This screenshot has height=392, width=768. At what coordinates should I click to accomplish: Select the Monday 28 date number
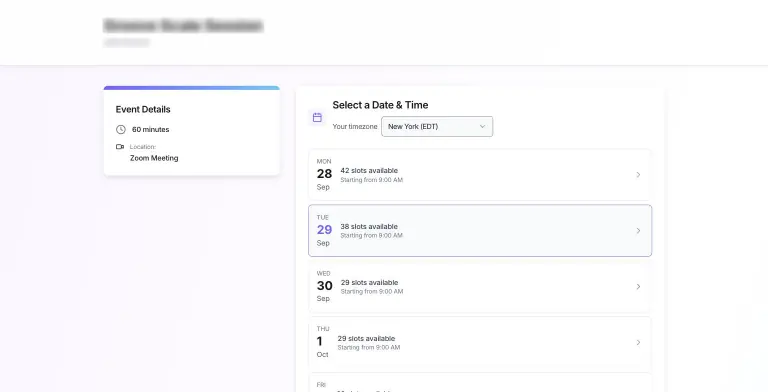point(324,173)
